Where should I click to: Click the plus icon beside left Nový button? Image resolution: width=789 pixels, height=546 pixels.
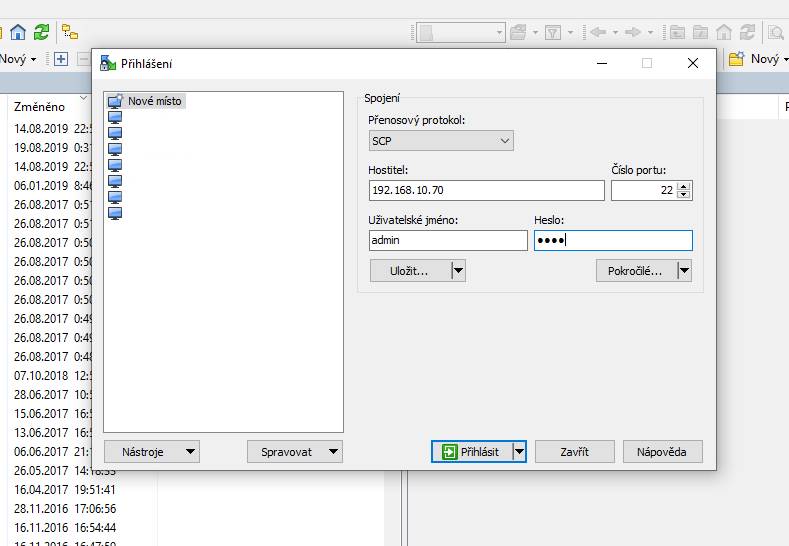pos(61,59)
